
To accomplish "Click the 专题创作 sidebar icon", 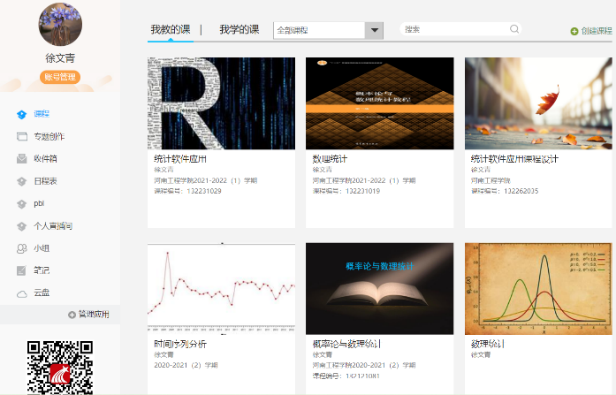I will click(x=22, y=136).
